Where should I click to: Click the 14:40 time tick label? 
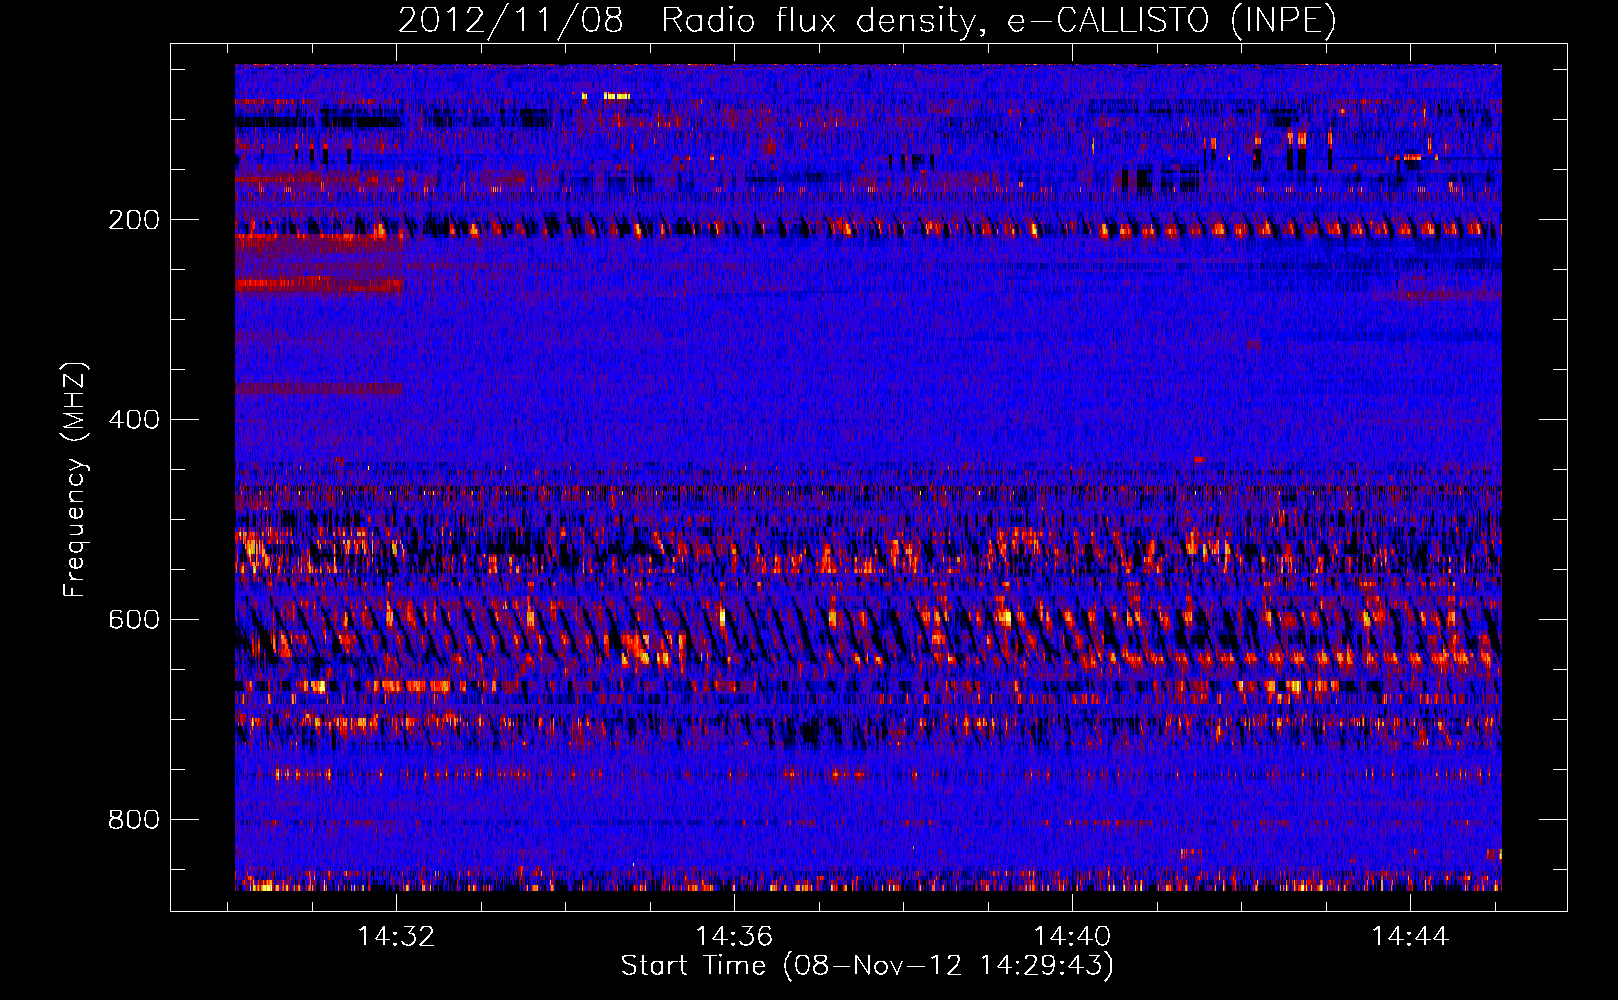click(1072, 937)
